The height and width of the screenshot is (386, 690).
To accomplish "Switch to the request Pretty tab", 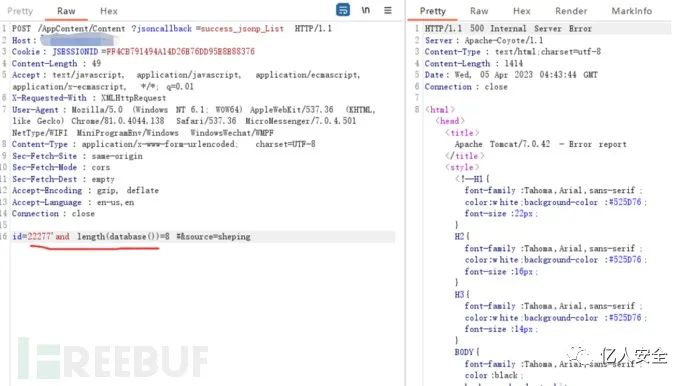I will pos(20,11).
